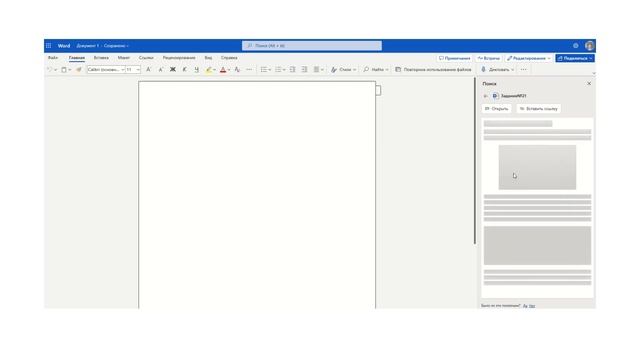The image size is (640, 360).
Task: Switch to the Вид ribbon tab
Action: point(208,58)
